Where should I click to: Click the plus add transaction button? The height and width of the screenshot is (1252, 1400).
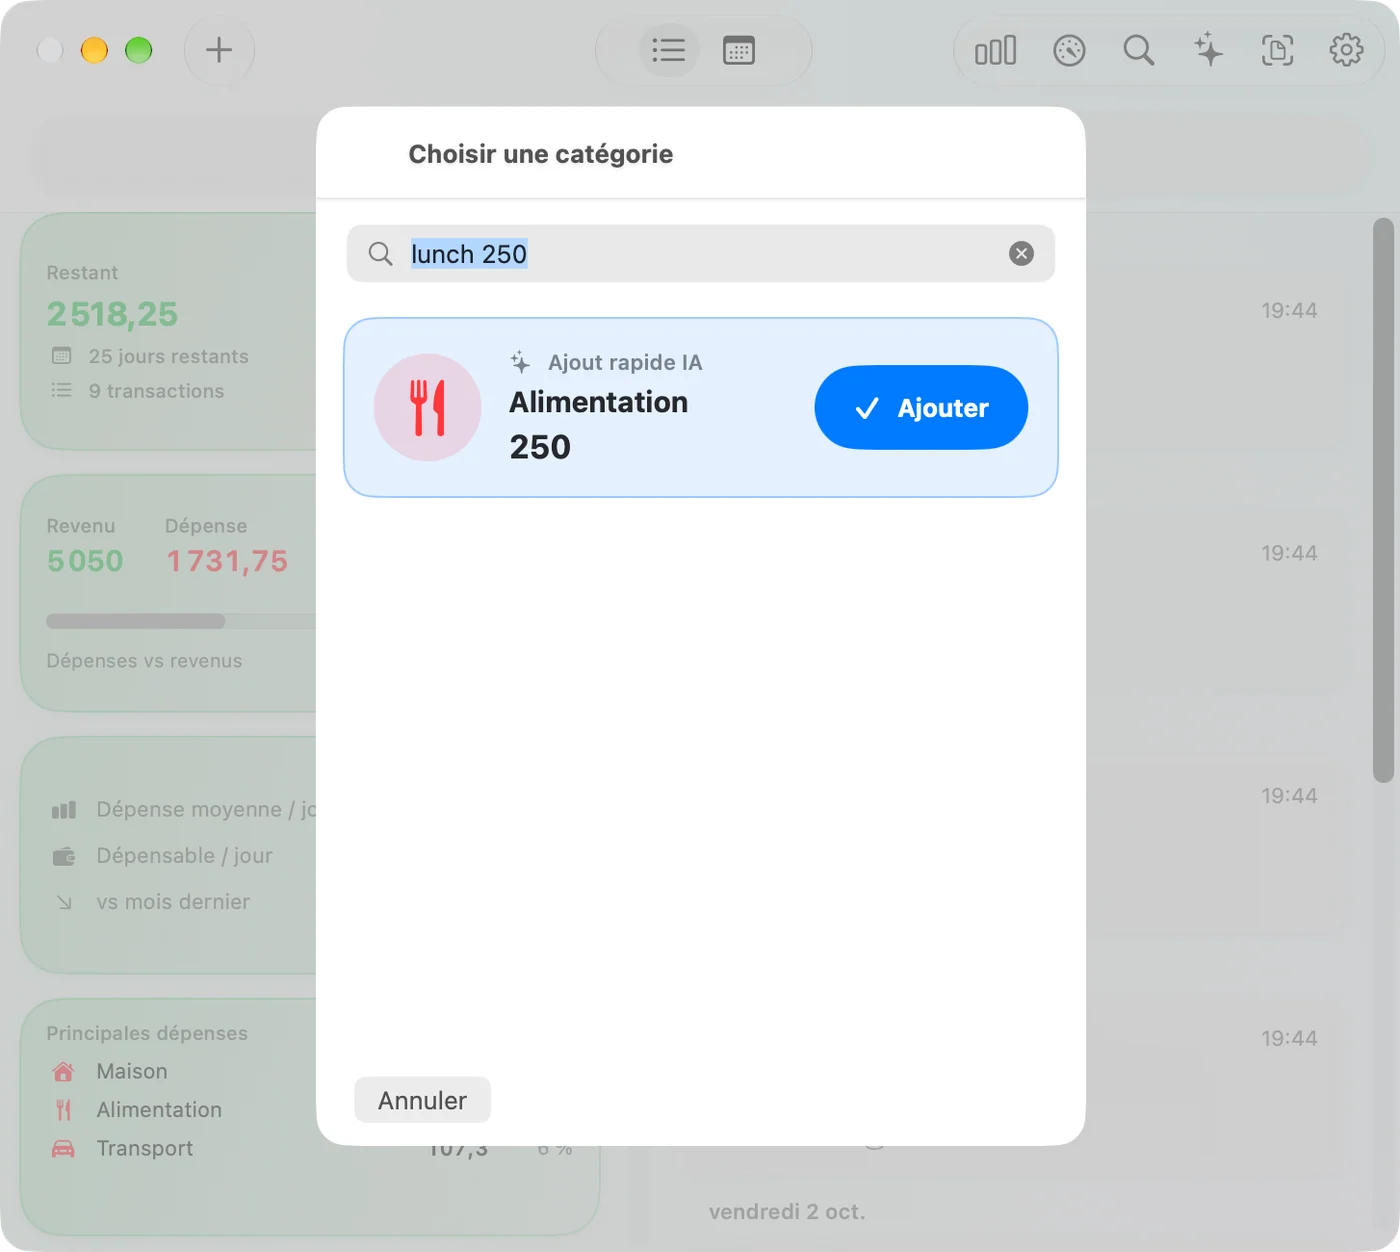pyautogui.click(x=219, y=50)
